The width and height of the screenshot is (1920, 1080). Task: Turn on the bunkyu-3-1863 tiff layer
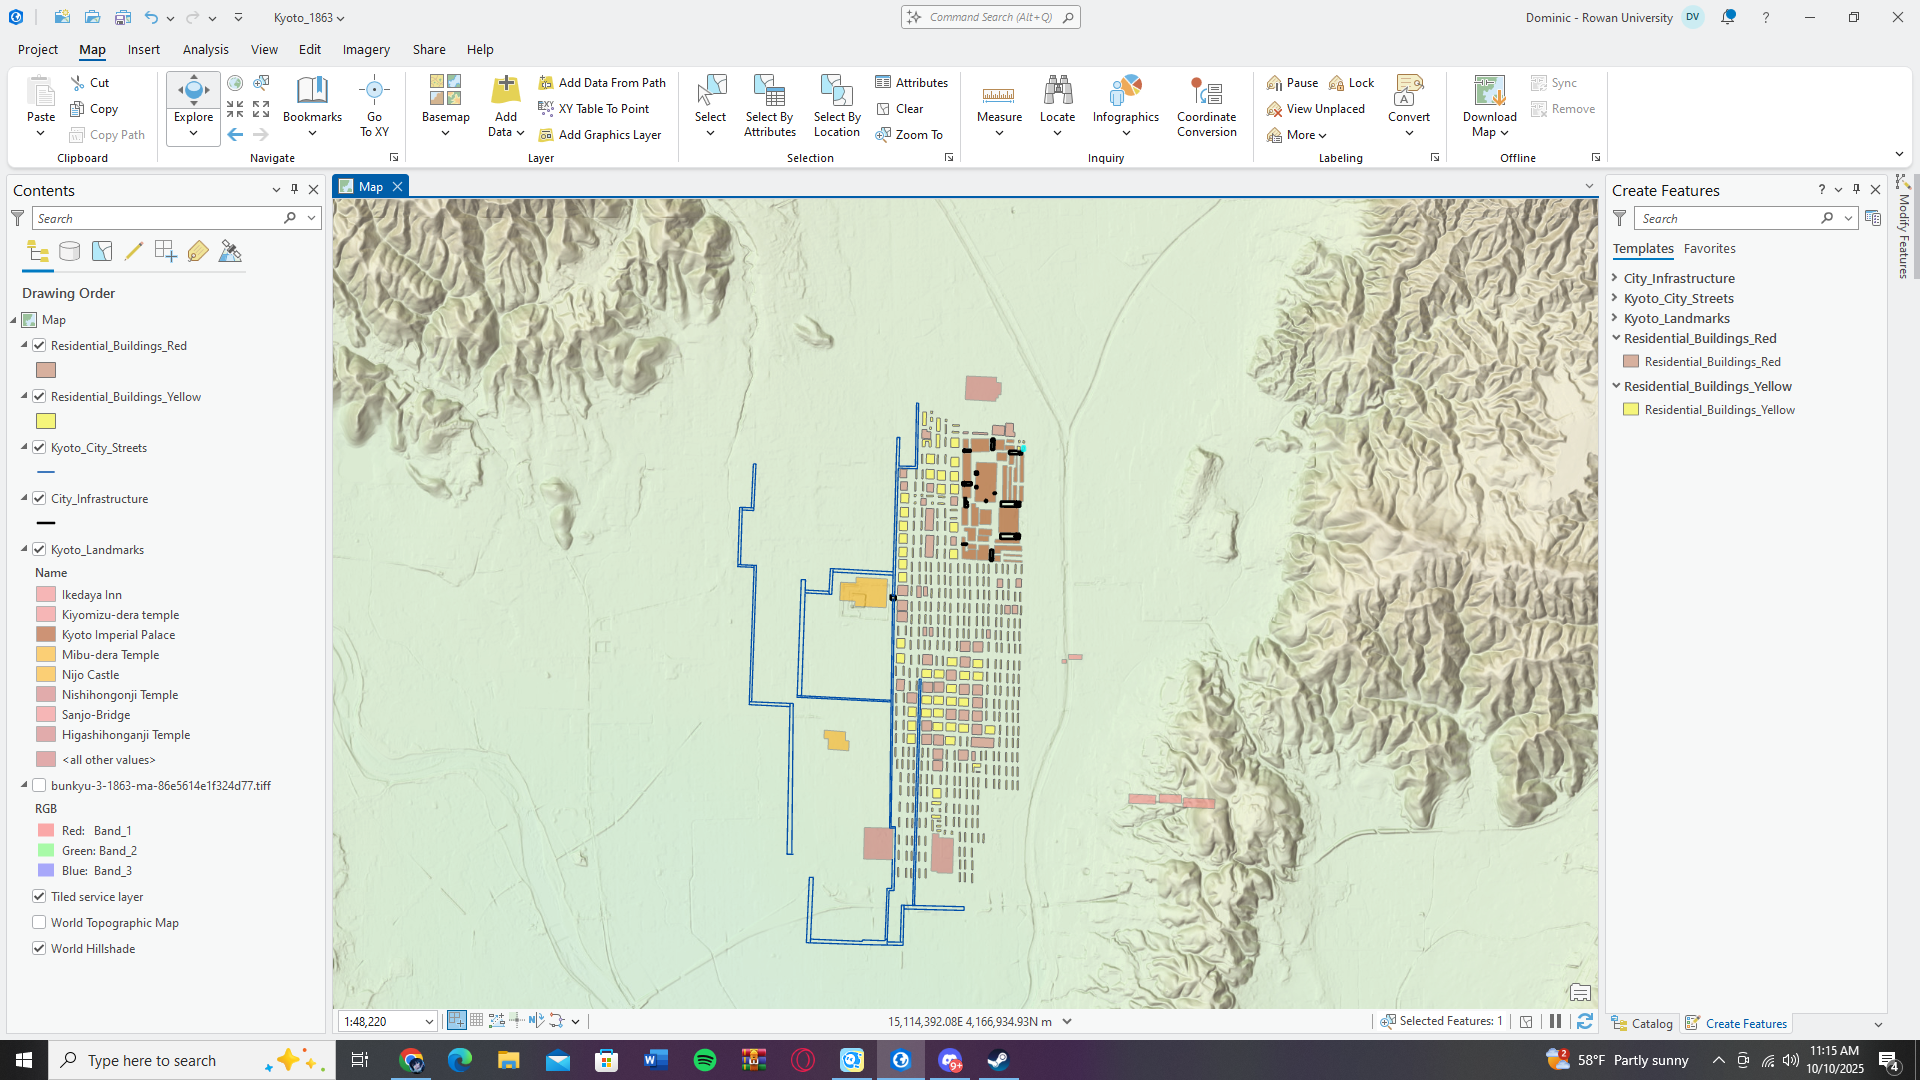(x=39, y=785)
